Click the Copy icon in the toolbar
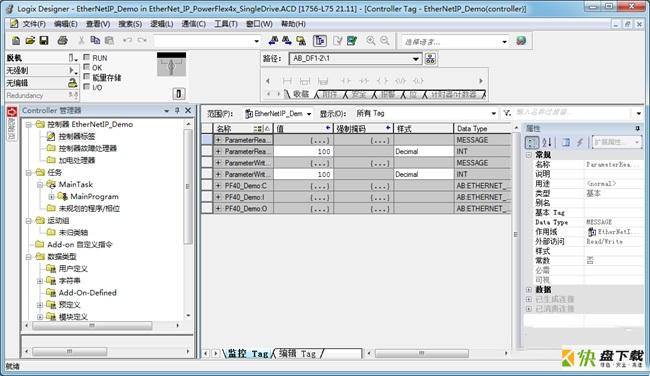This screenshot has height=376, width=650. (x=95, y=41)
